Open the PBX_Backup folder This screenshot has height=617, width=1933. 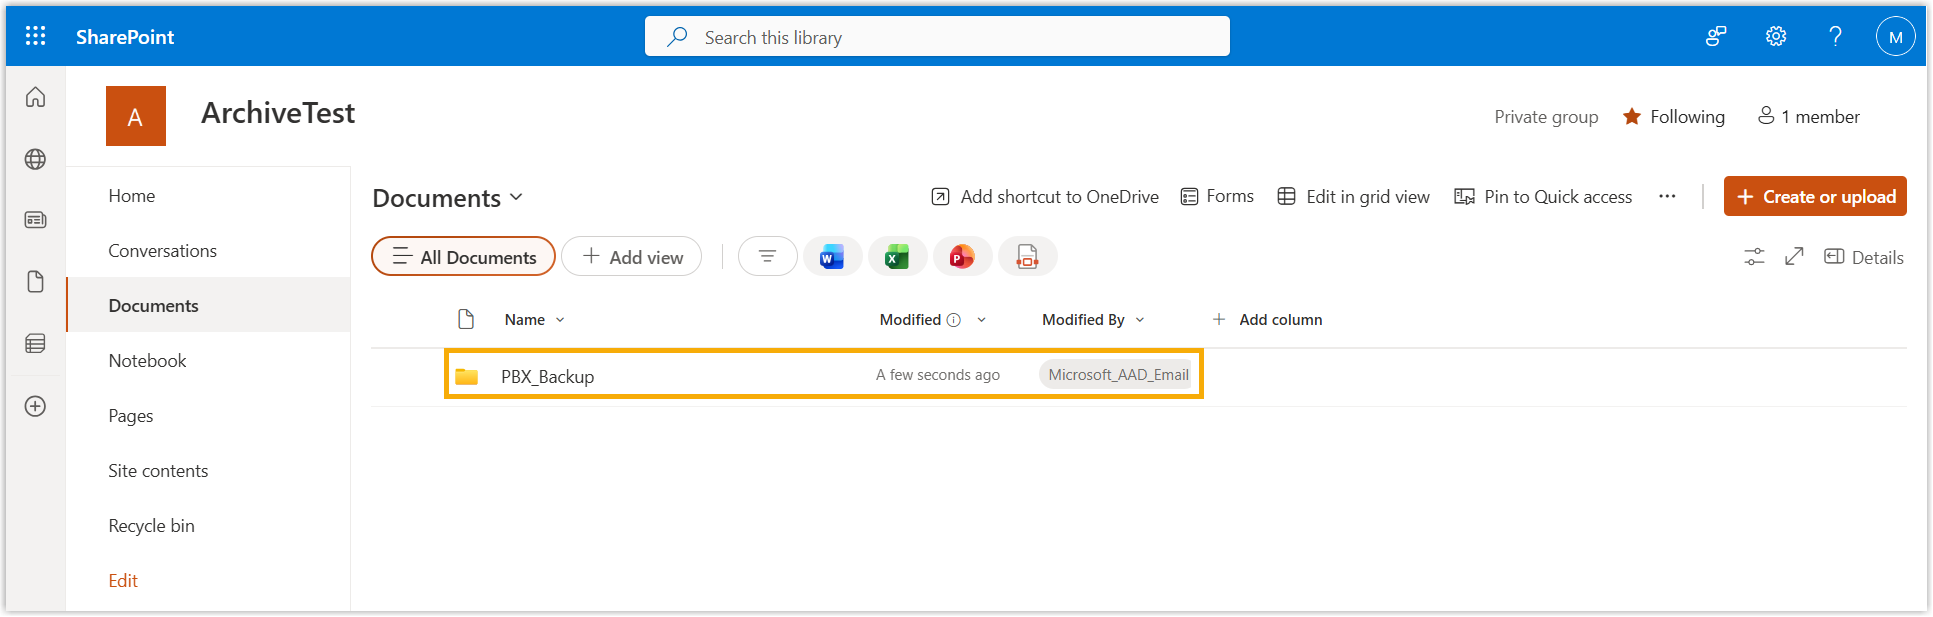click(547, 377)
